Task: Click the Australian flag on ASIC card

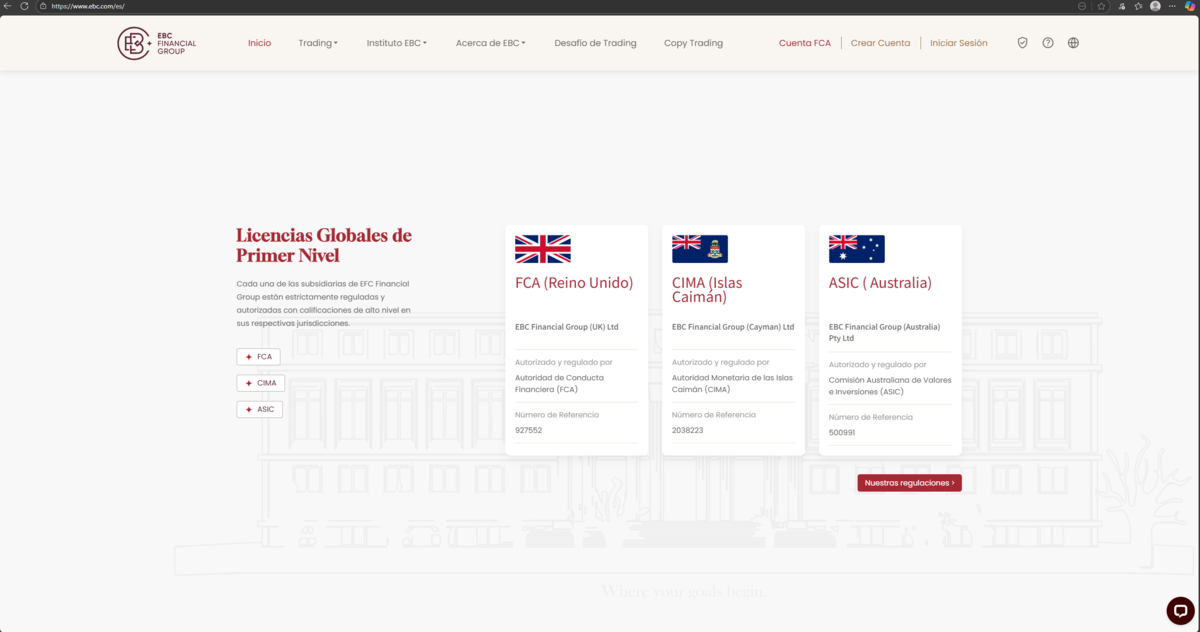Action: [857, 249]
